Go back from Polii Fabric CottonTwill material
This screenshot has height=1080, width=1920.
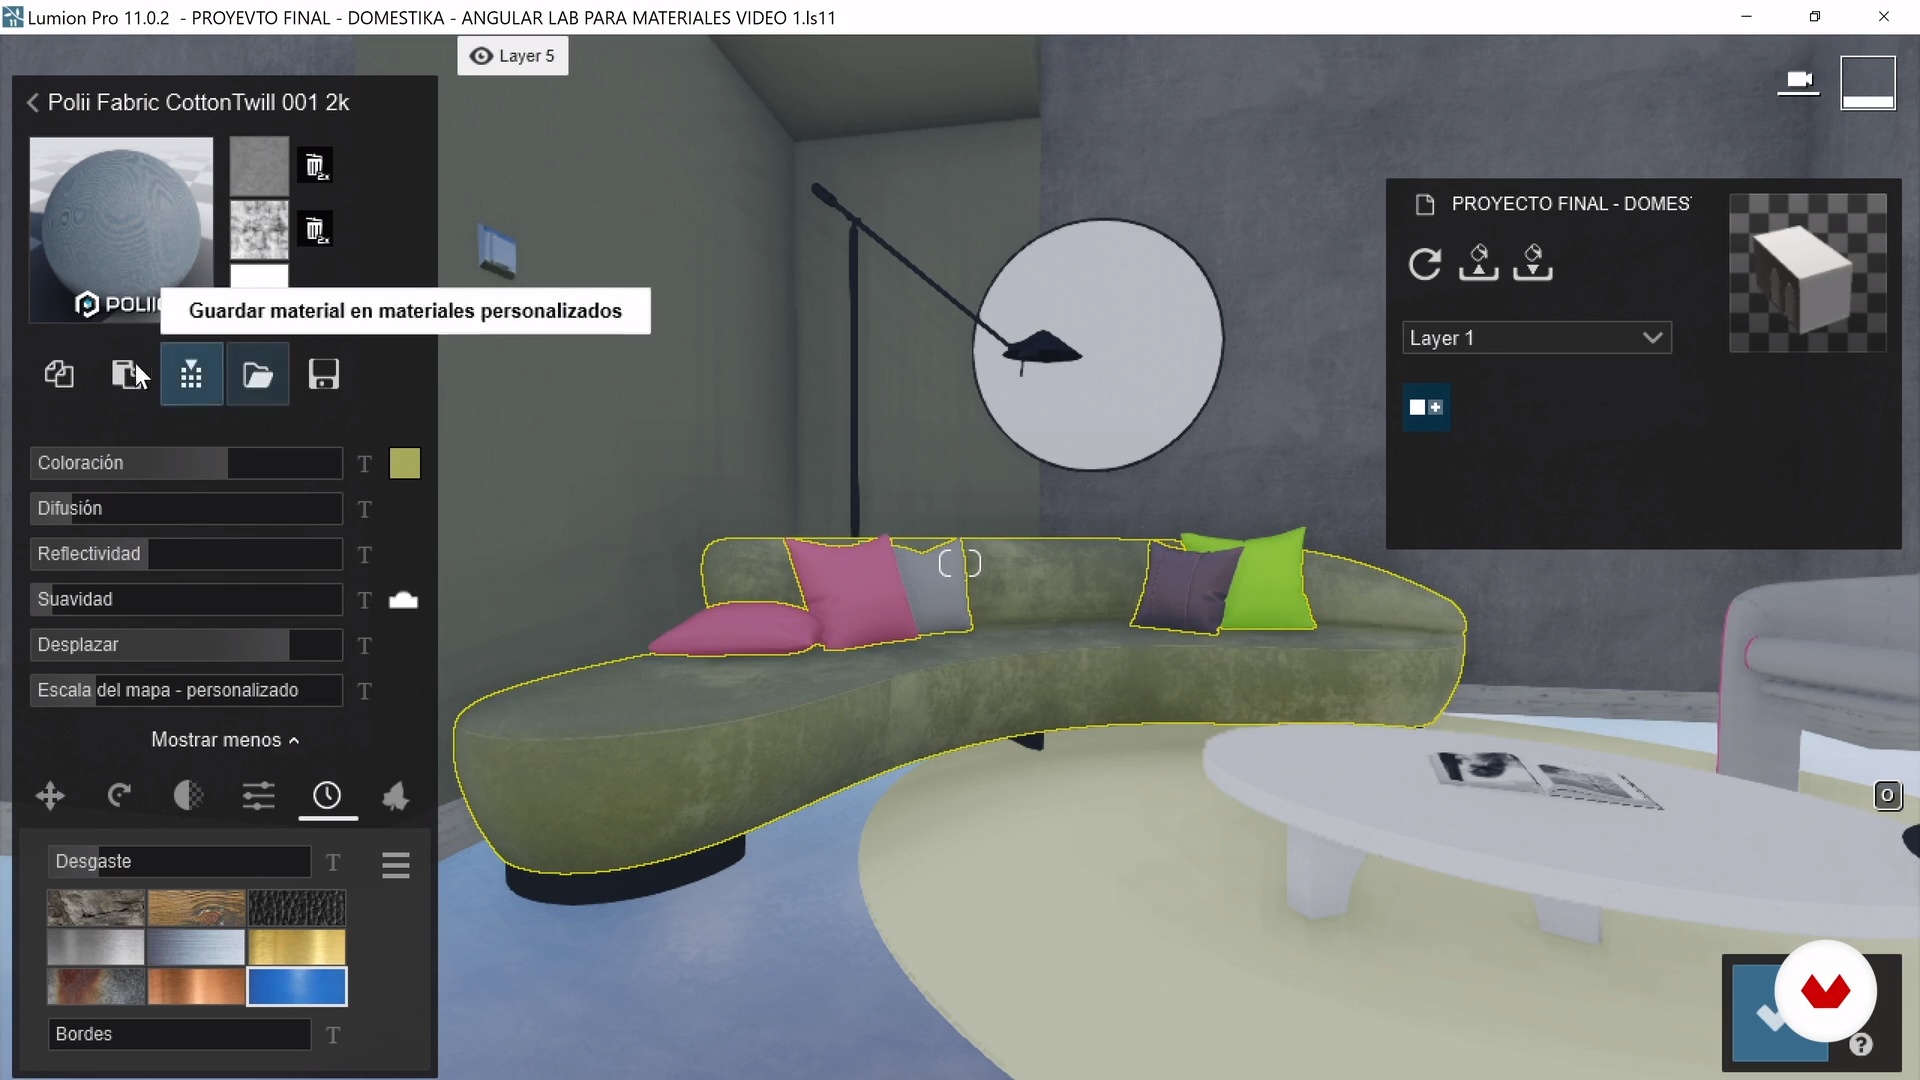(32, 103)
